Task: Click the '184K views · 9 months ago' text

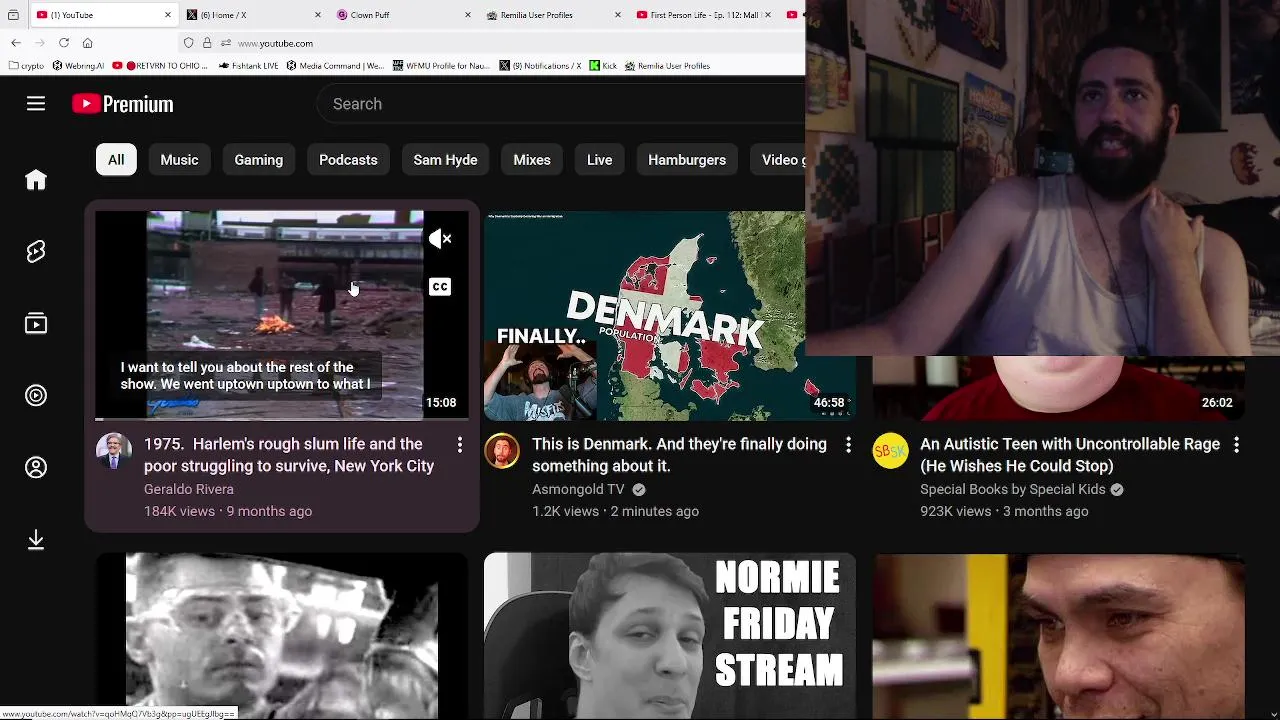Action: pos(228,511)
